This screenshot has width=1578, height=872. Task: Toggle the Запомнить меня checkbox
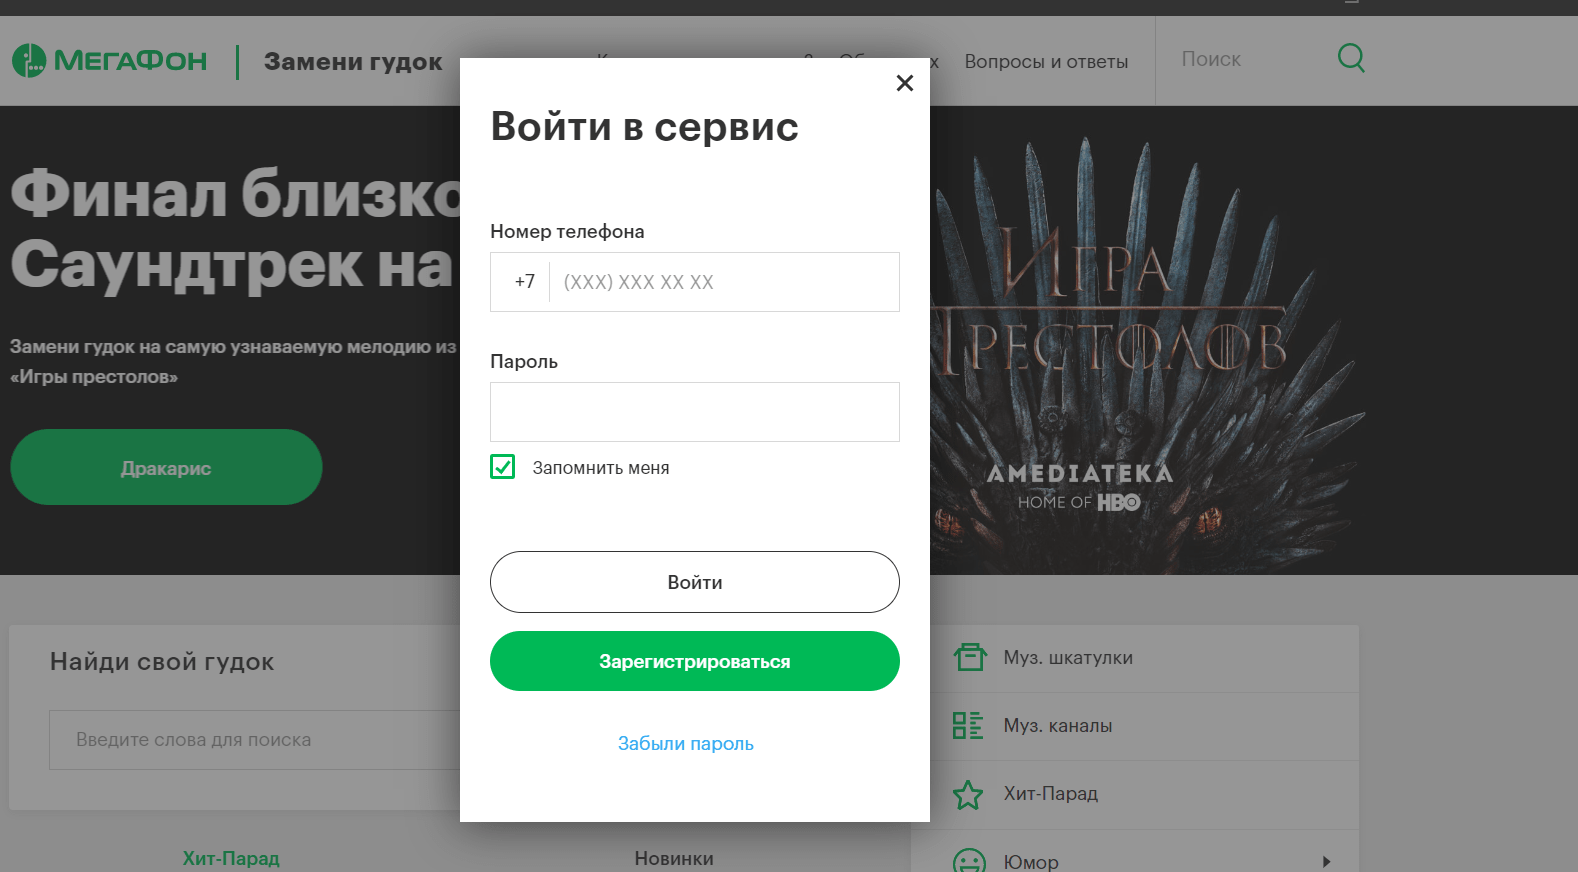click(503, 467)
